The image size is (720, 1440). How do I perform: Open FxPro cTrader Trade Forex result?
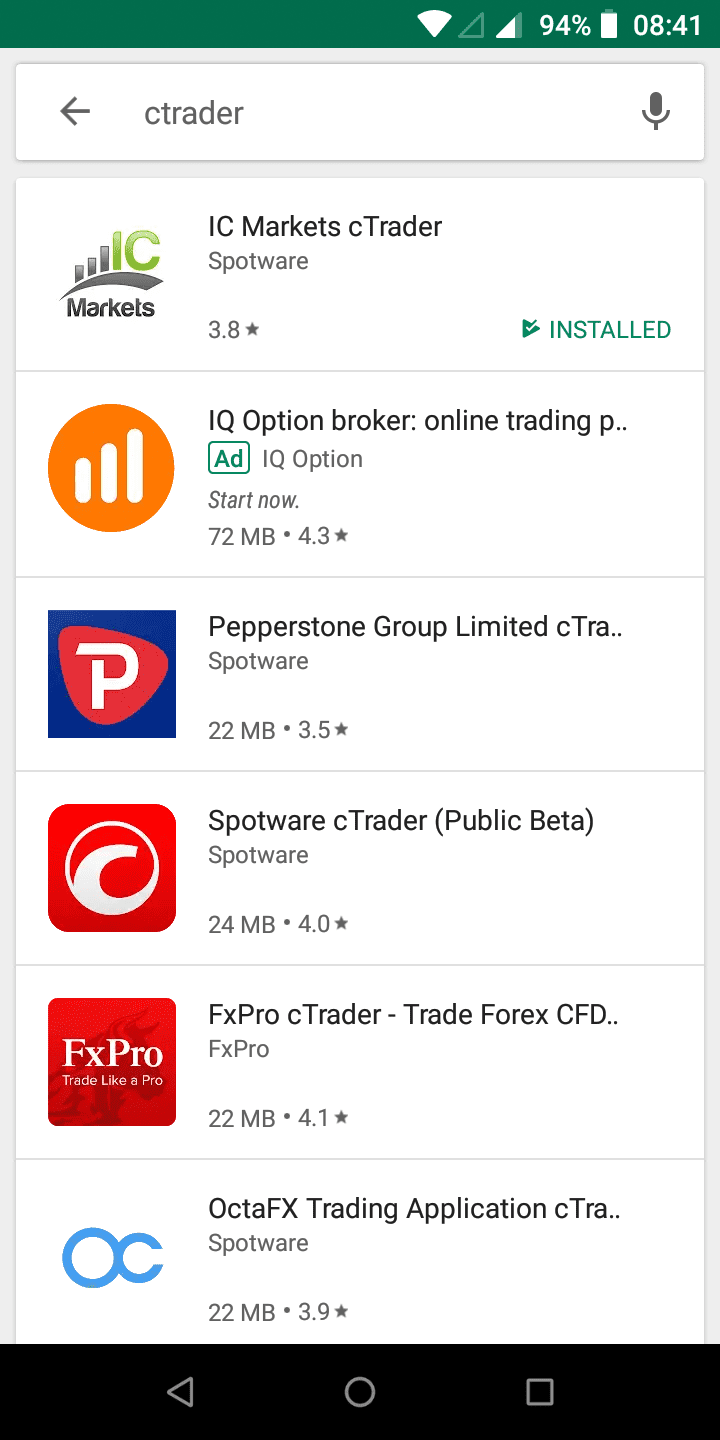pyautogui.click(x=413, y=1015)
